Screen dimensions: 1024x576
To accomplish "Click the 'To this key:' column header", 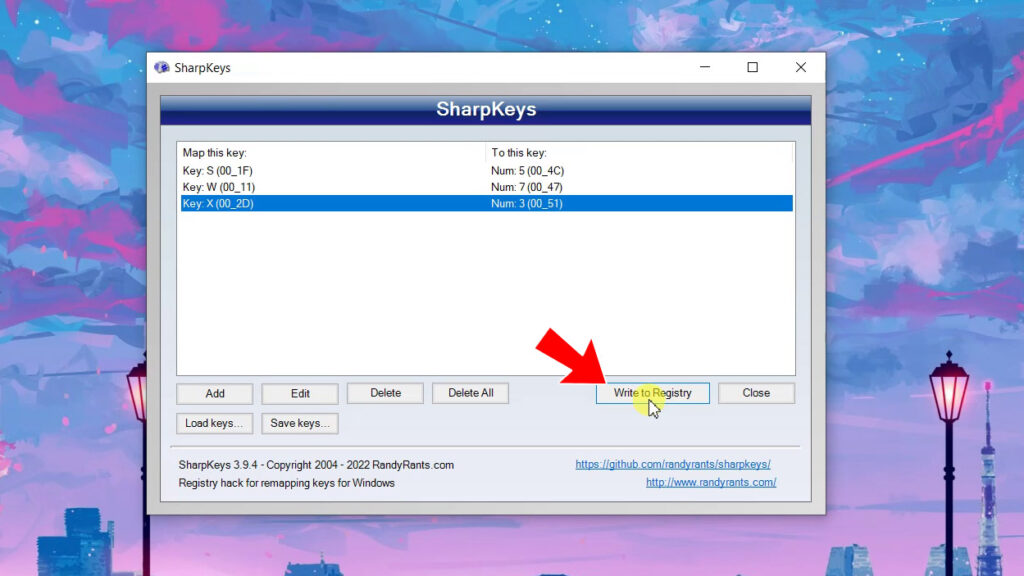I will tap(639, 153).
